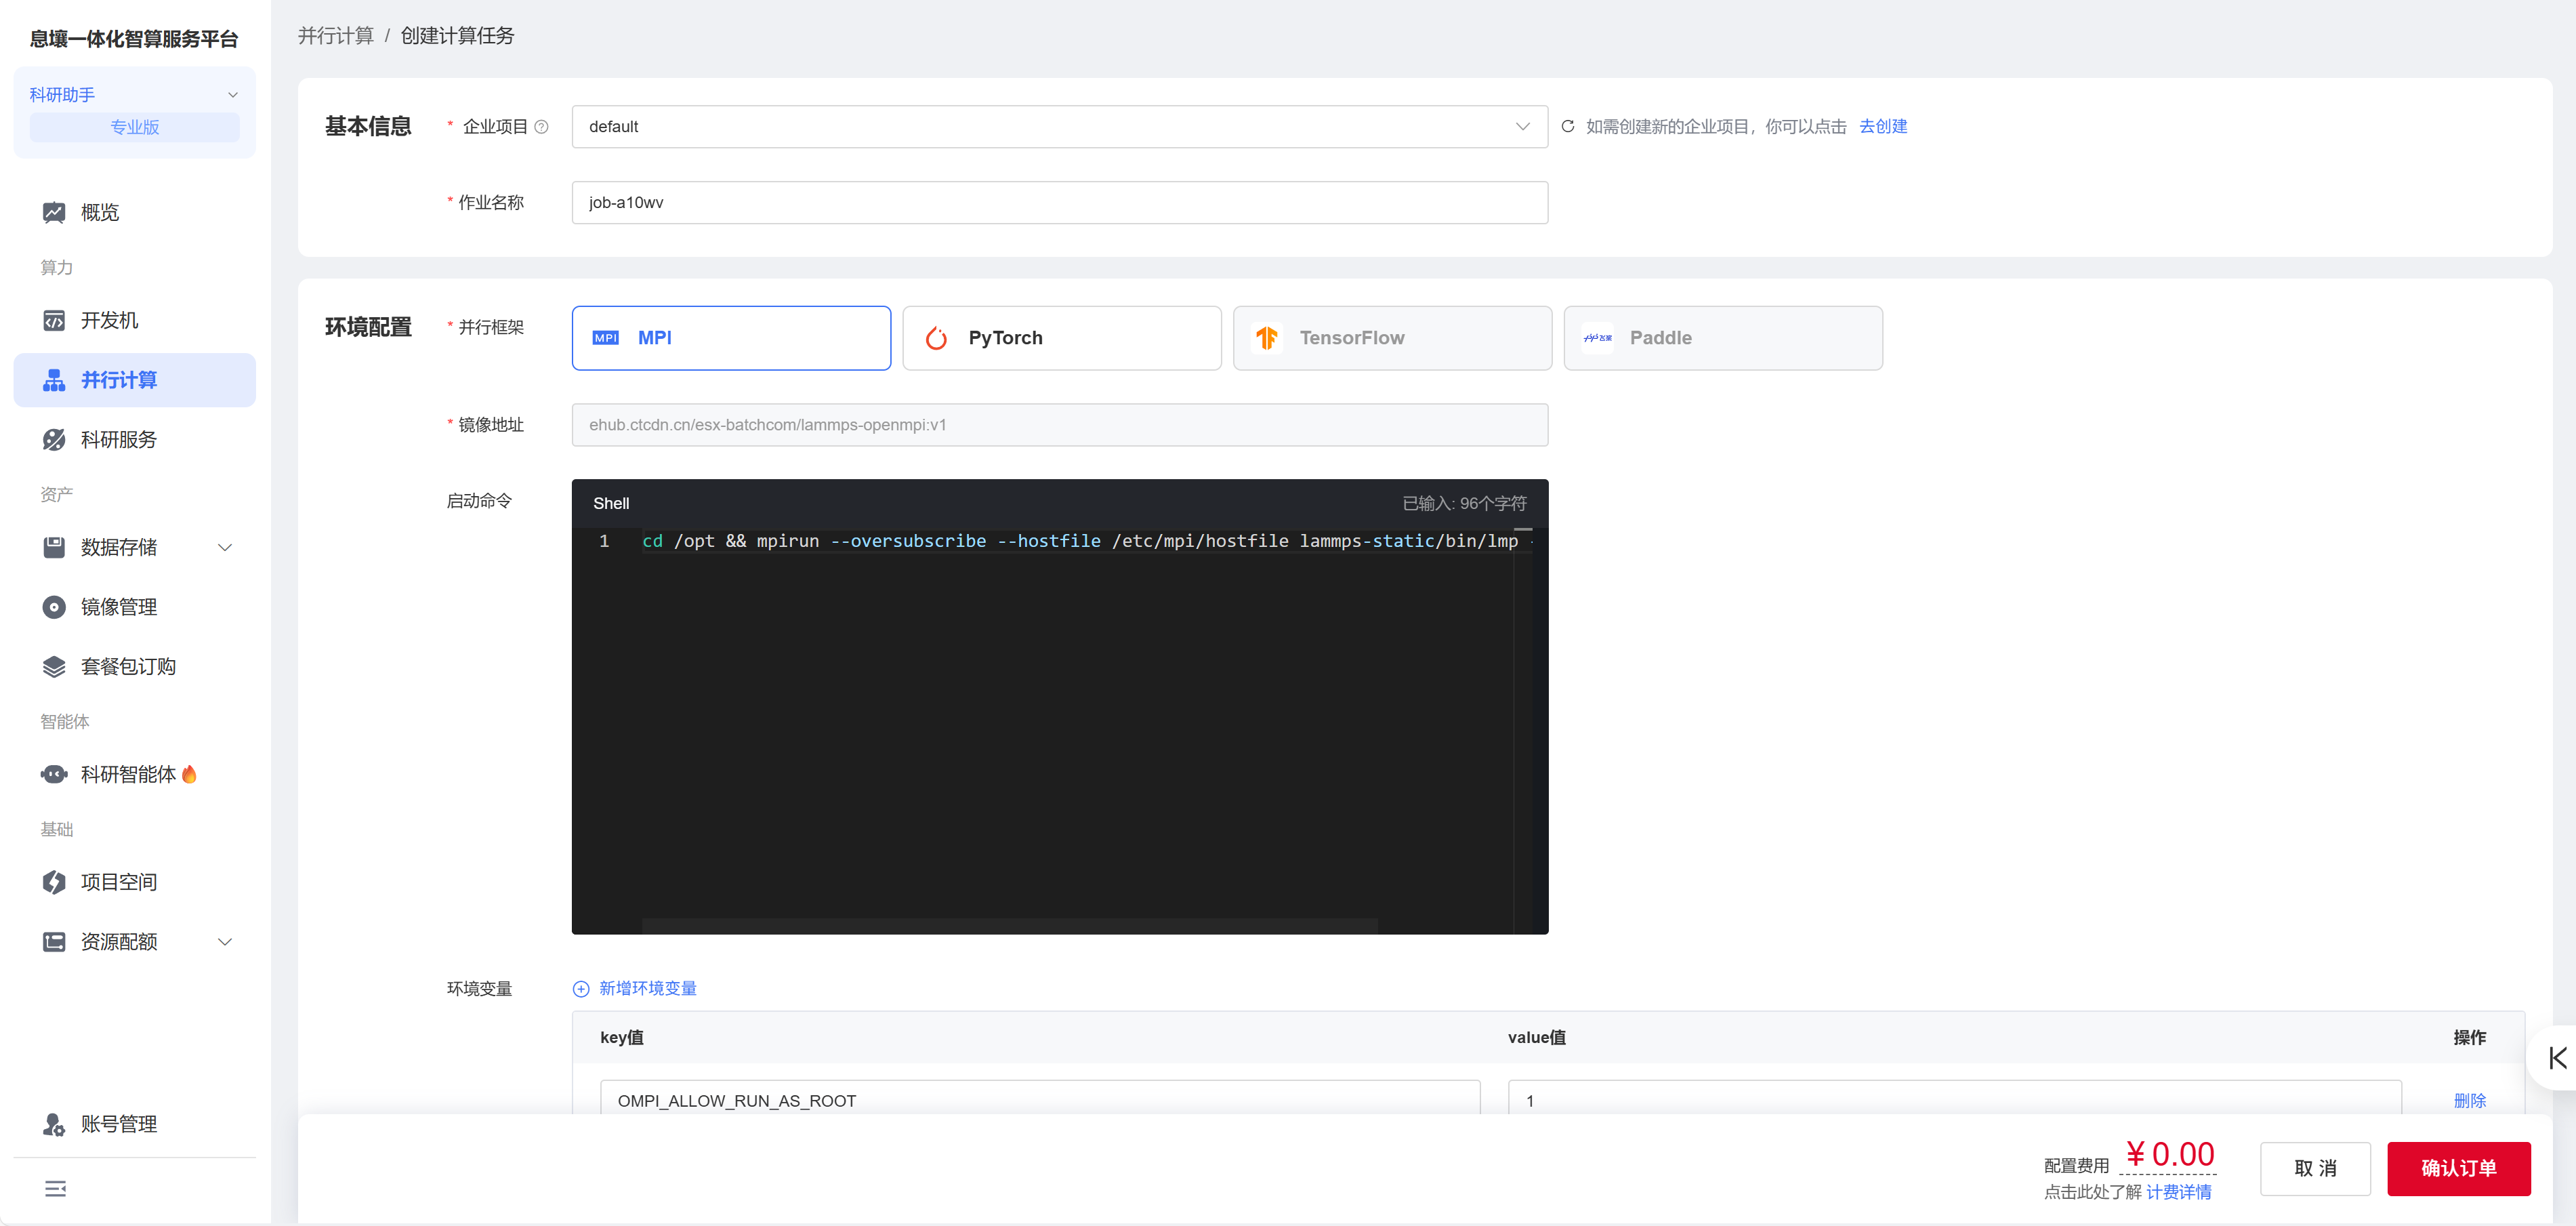This screenshot has width=2576, height=1226.
Task: Click the 已输入: 96个字符 counter text
Action: click(1464, 503)
